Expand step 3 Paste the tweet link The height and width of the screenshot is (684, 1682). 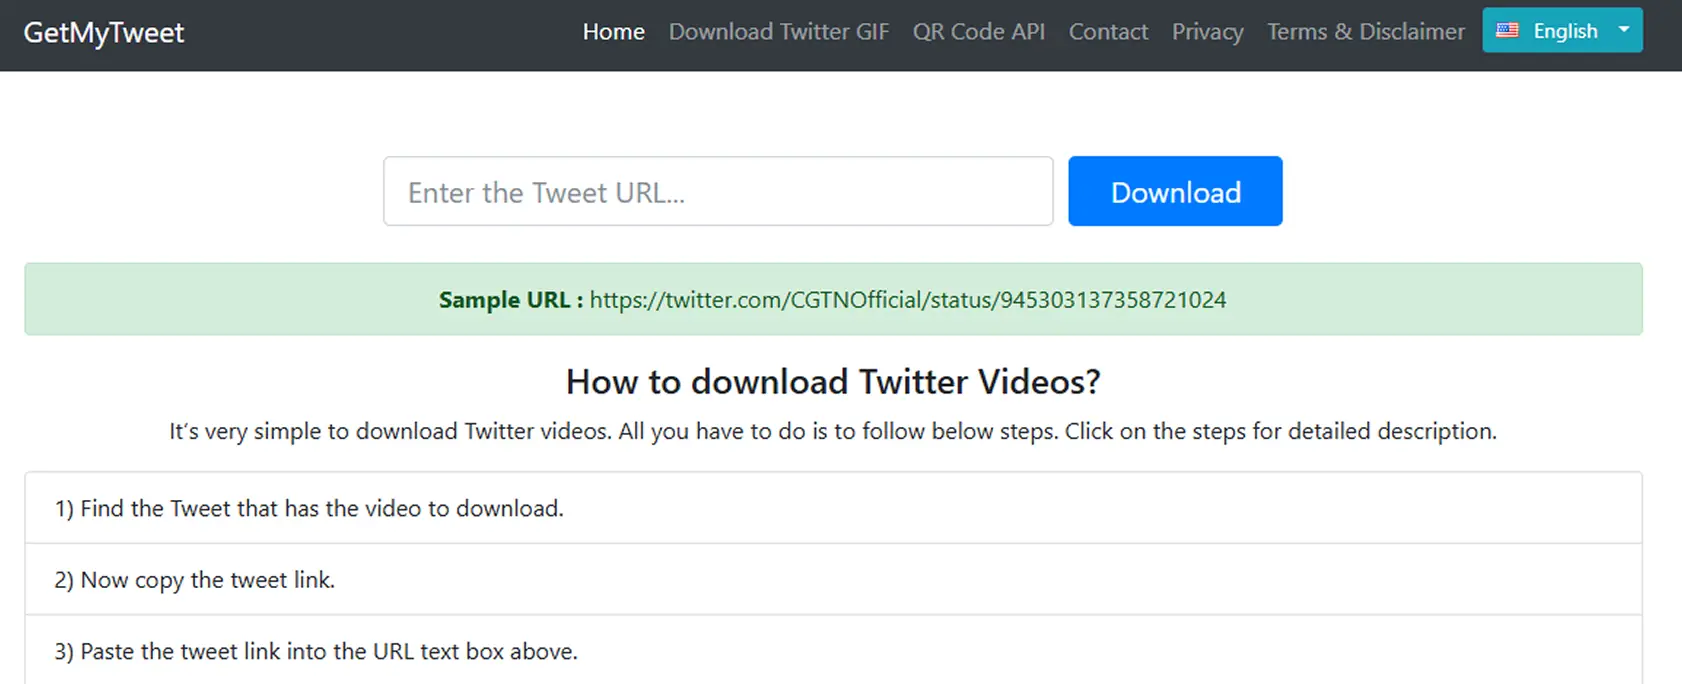(x=833, y=650)
